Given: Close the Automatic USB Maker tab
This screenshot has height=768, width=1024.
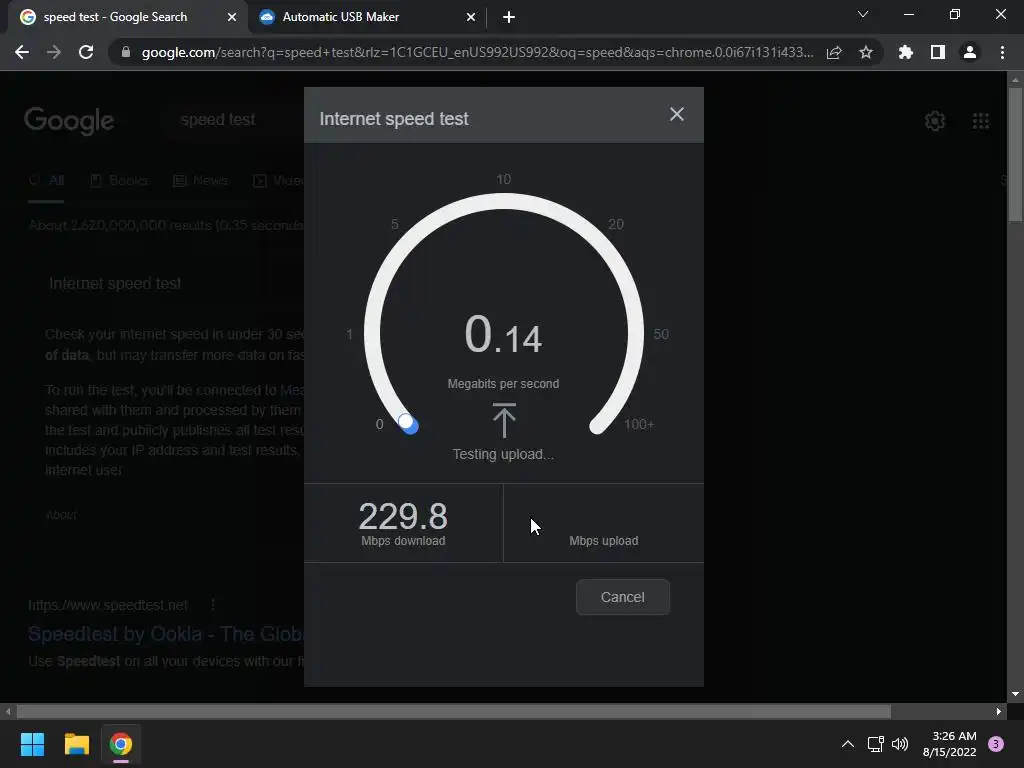Looking at the screenshot, I should 471,17.
